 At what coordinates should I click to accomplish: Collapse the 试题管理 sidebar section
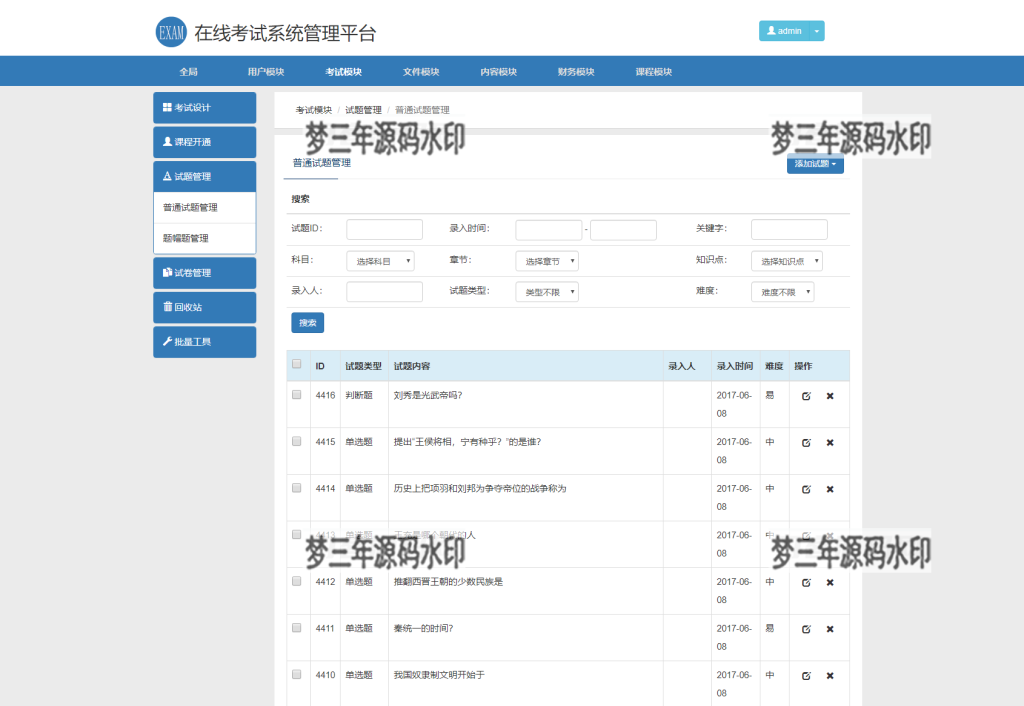coord(204,176)
